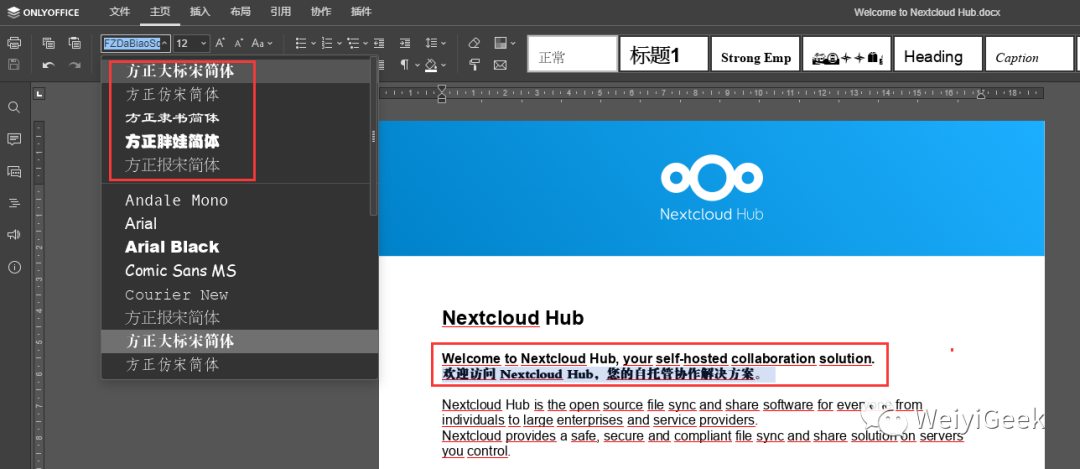
Task: Choose Arial Black from the font list
Action: click(x=236, y=247)
